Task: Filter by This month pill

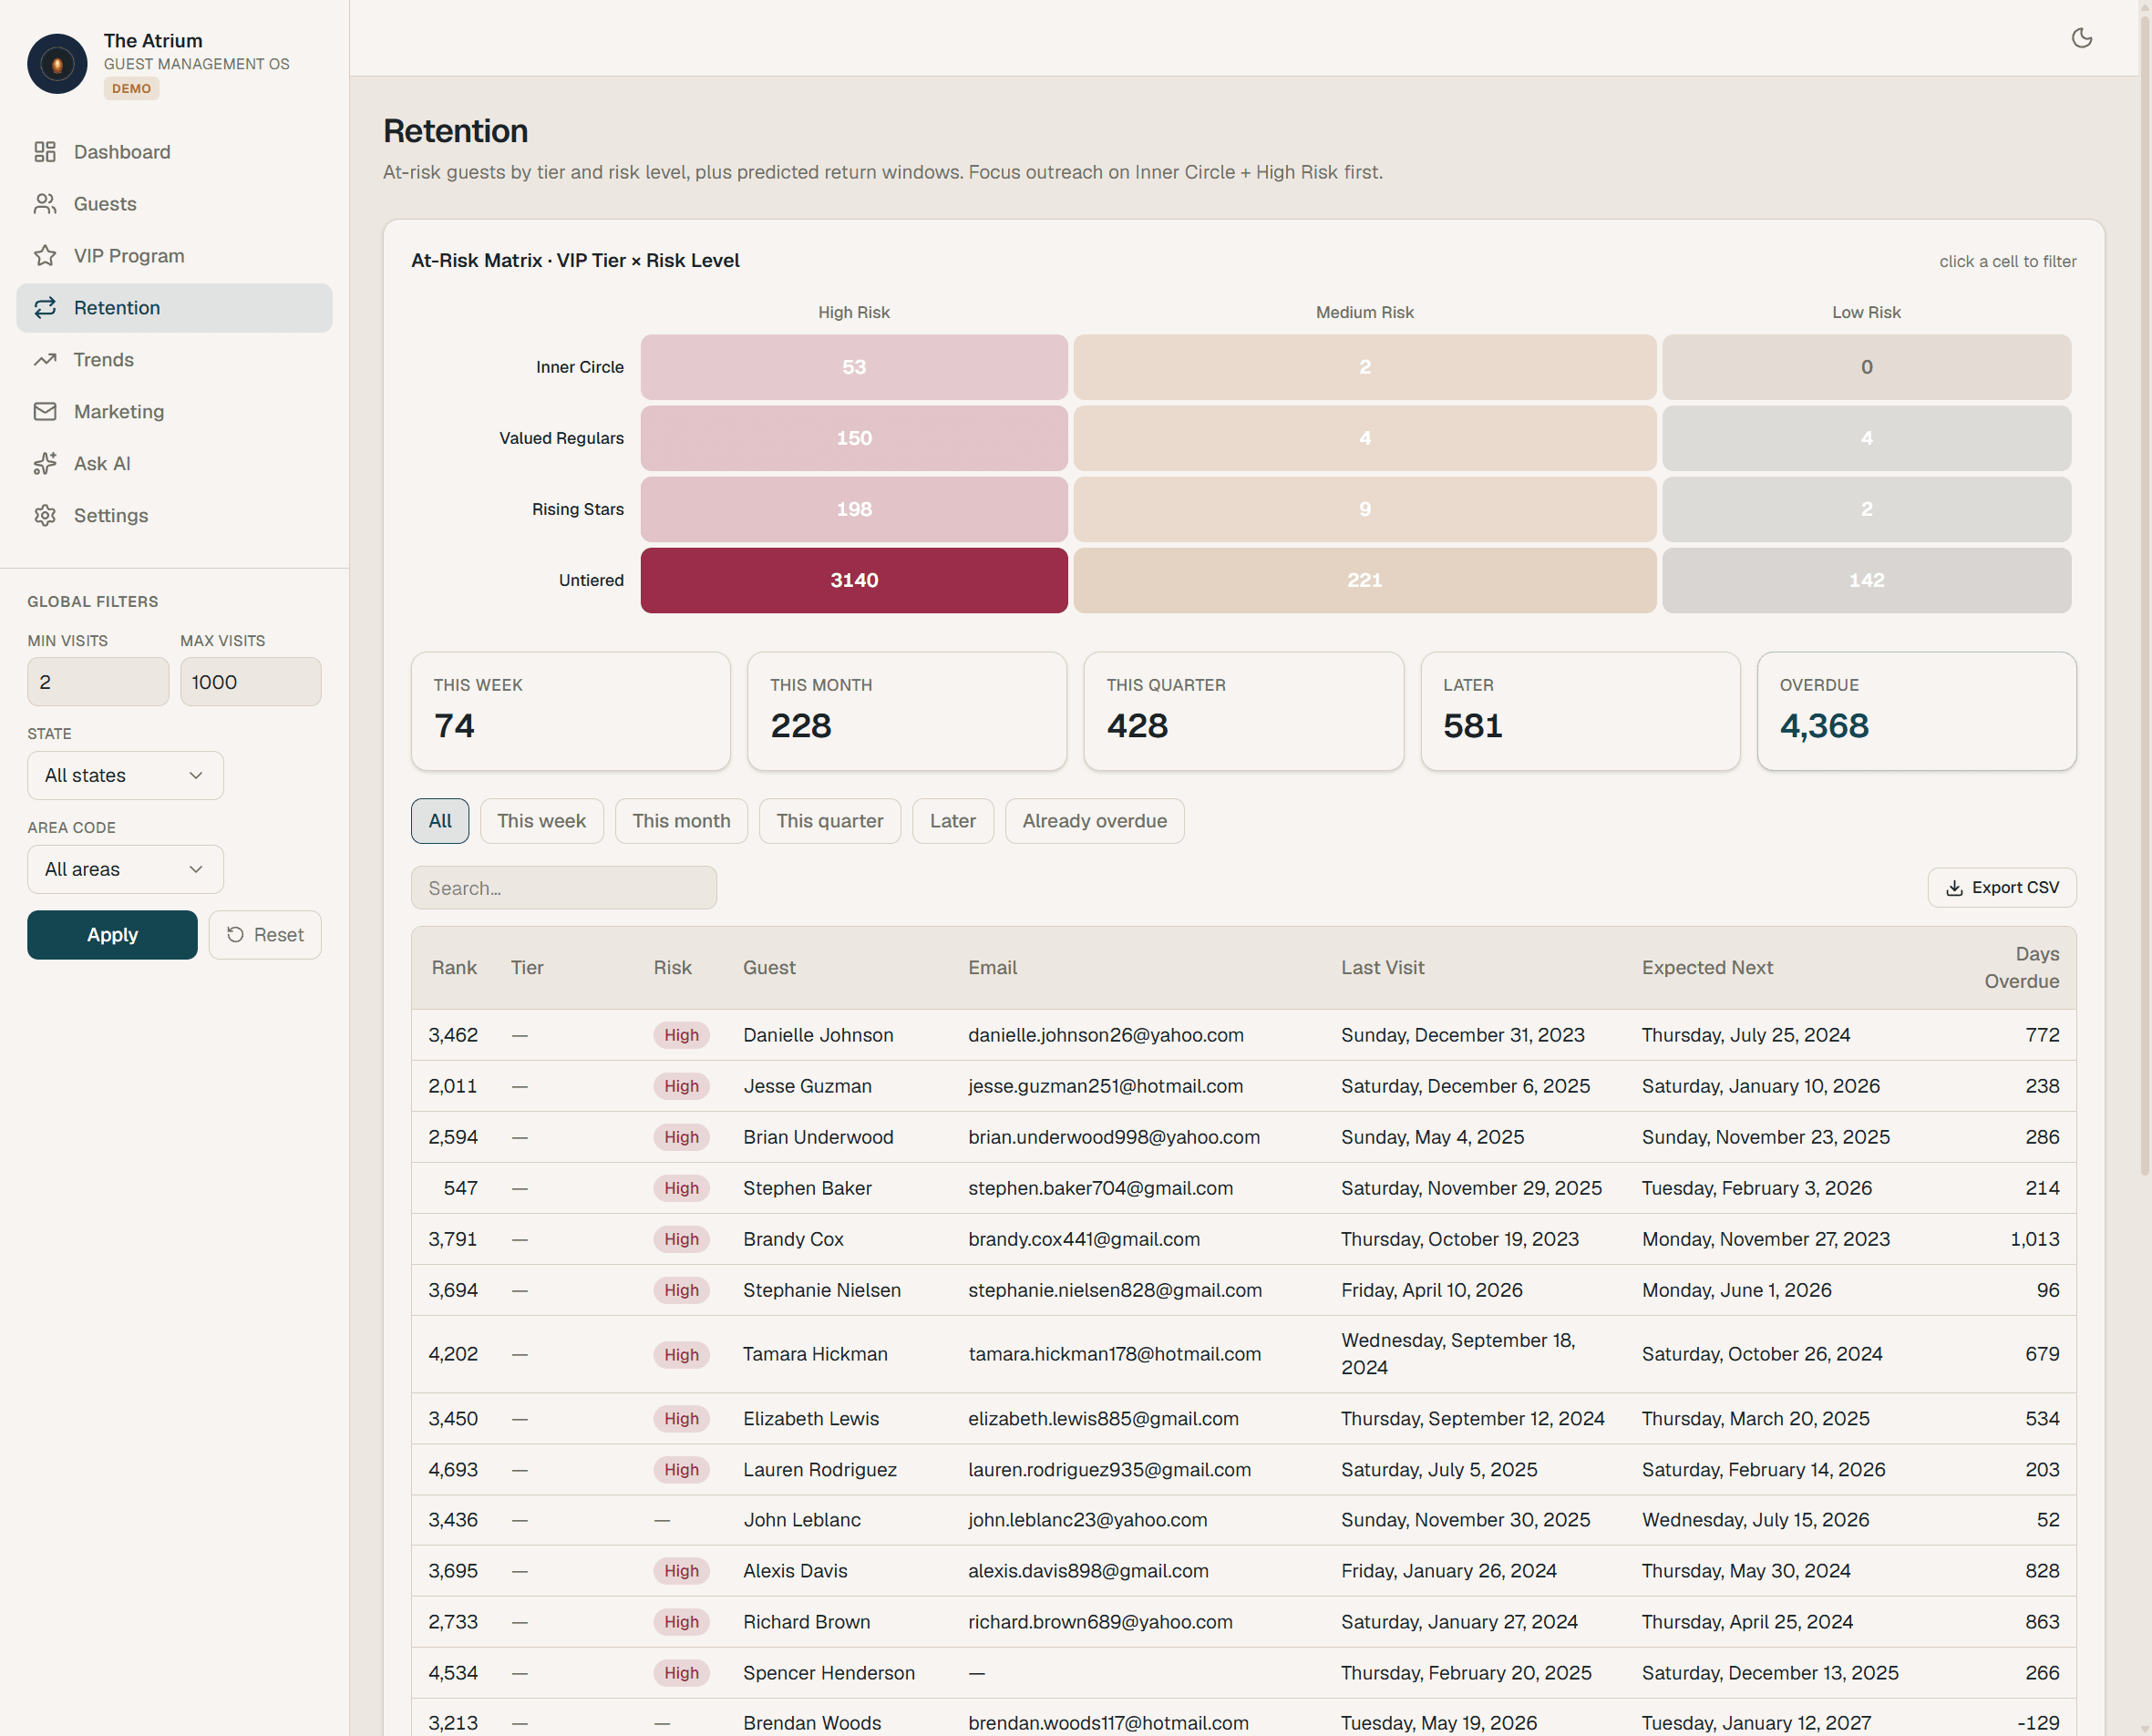Action: coord(681,821)
